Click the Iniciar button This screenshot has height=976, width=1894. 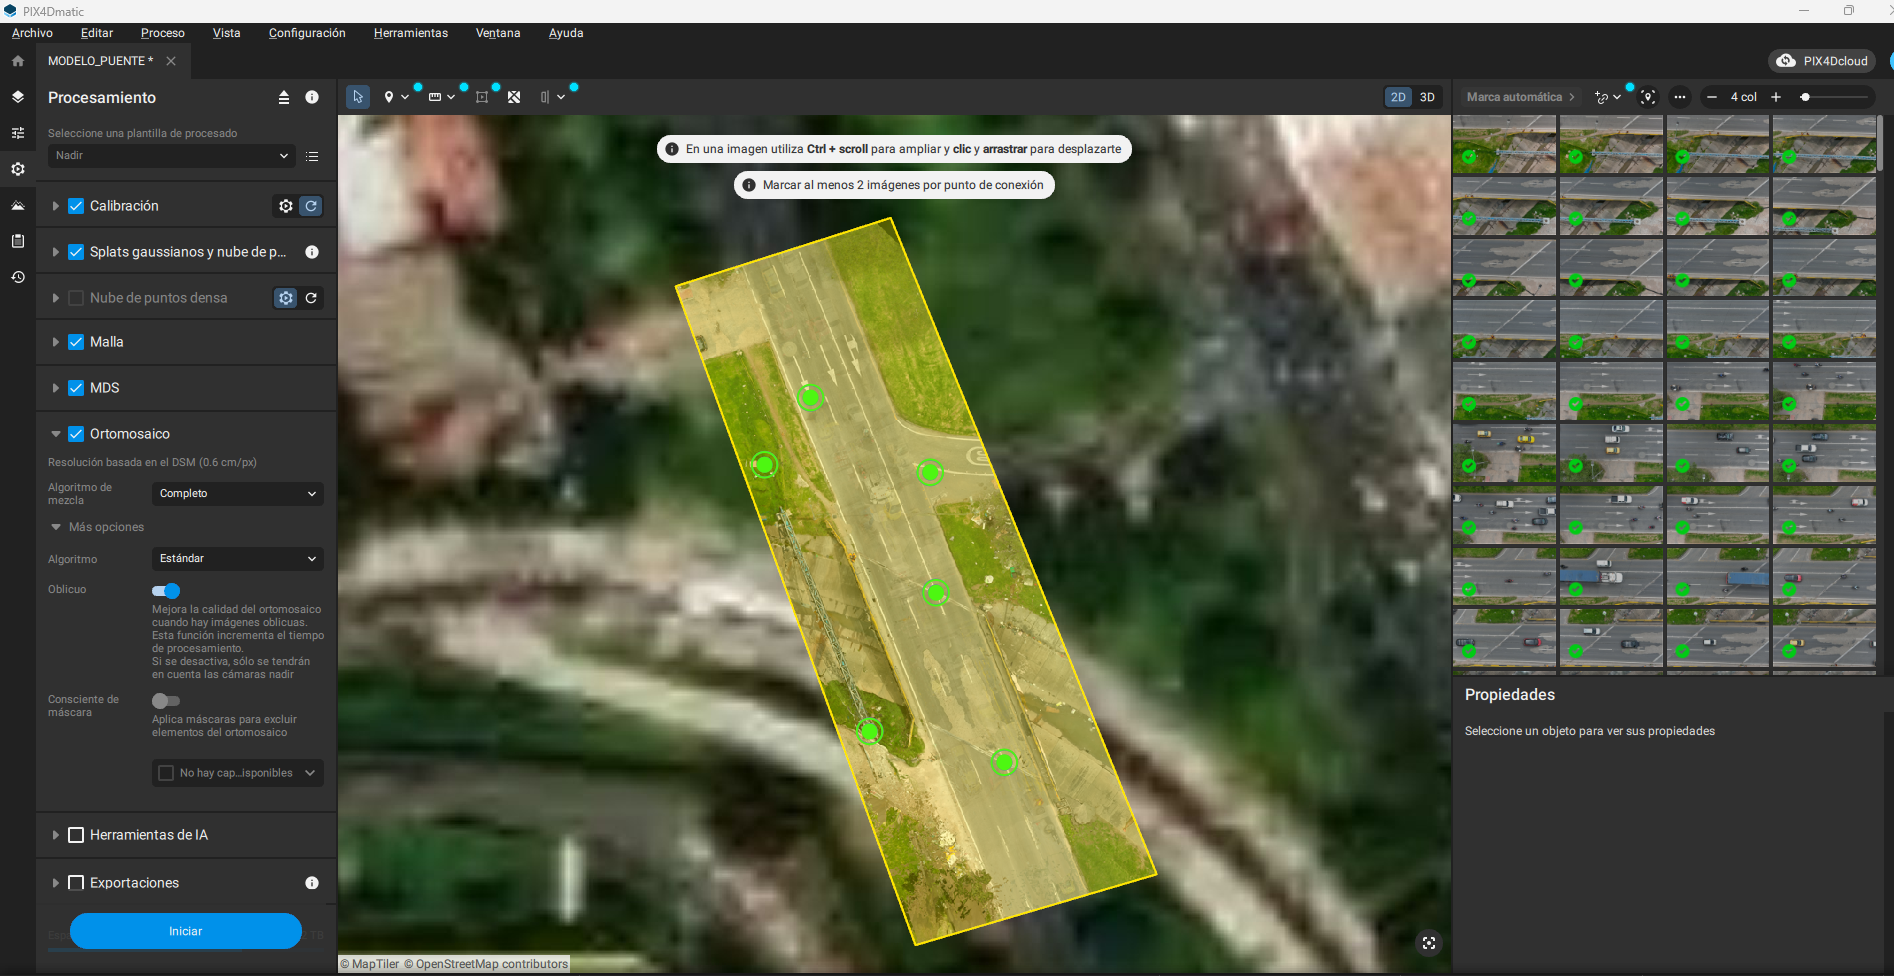[x=186, y=931]
